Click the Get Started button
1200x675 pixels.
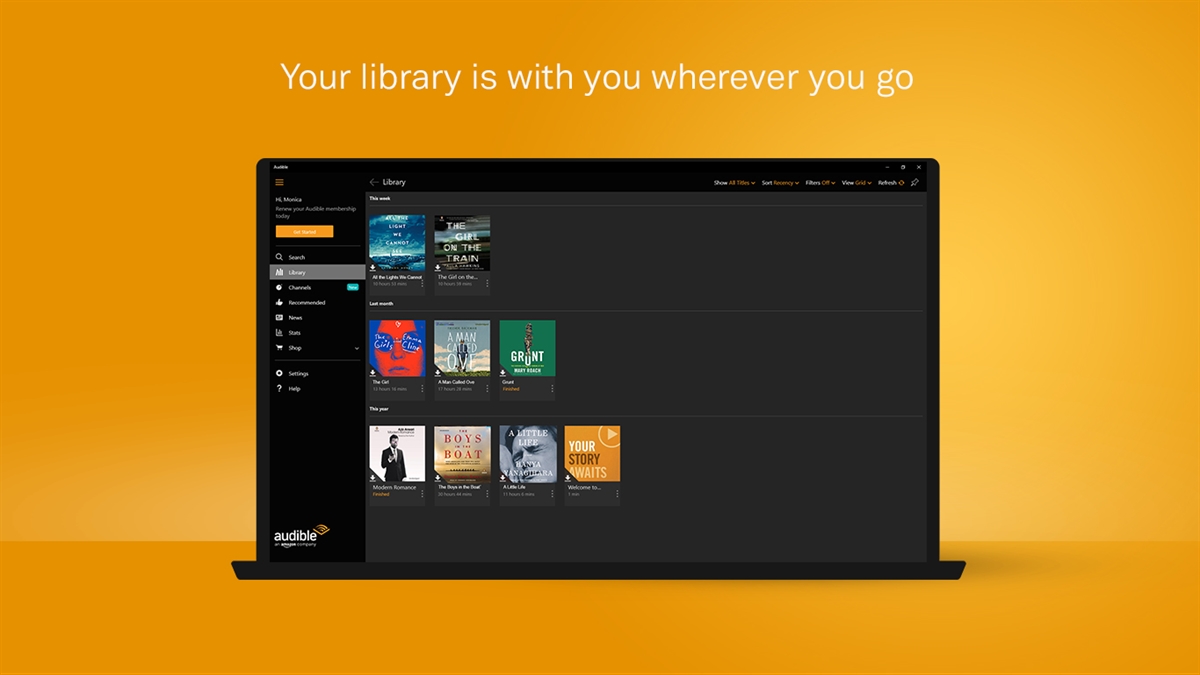[304, 232]
